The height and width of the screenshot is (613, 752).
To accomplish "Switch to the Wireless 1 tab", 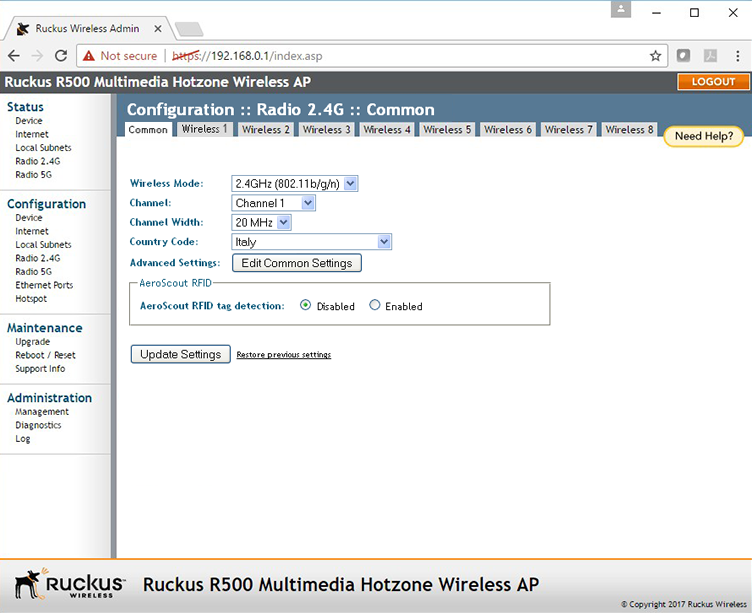I will tap(204, 129).
